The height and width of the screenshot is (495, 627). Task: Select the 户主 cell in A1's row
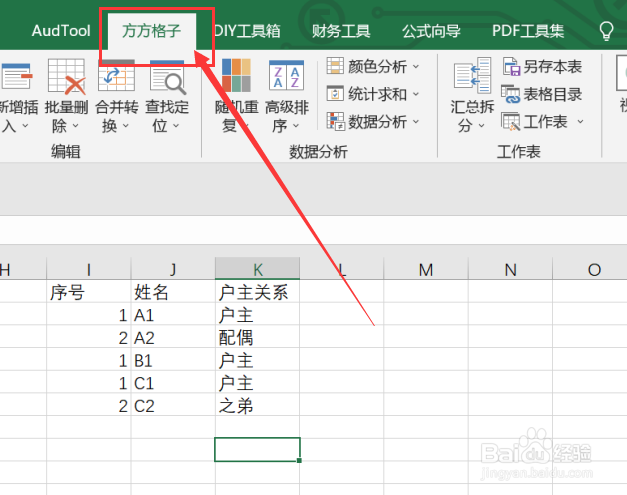(258, 314)
